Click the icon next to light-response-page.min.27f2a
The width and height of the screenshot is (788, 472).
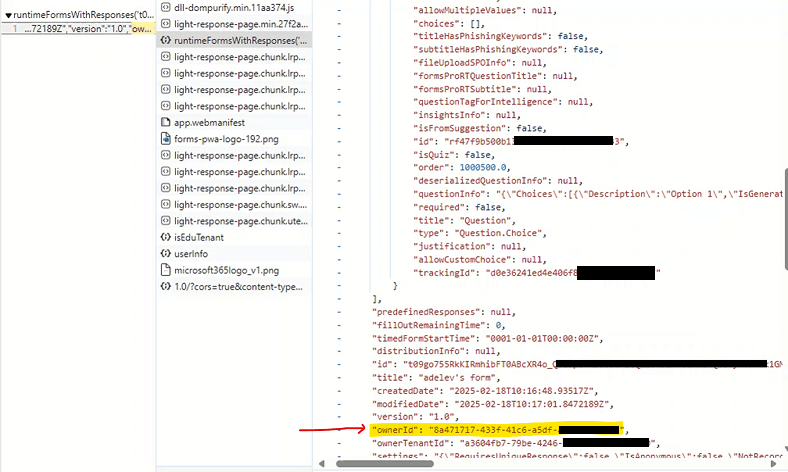point(165,24)
